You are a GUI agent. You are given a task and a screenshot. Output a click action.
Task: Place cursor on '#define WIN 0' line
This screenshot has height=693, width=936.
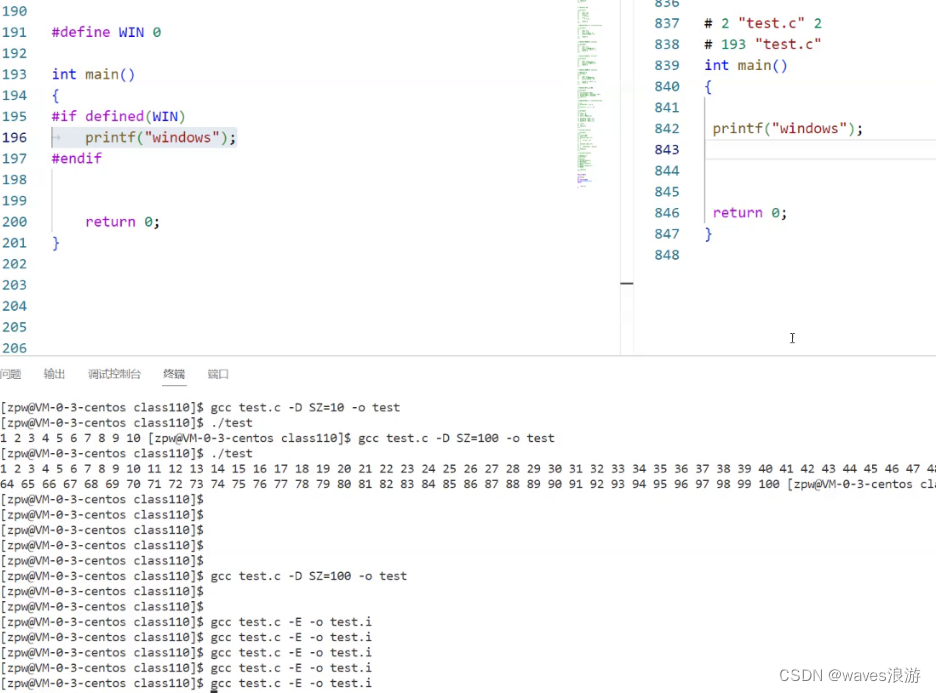pyautogui.click(x=106, y=32)
